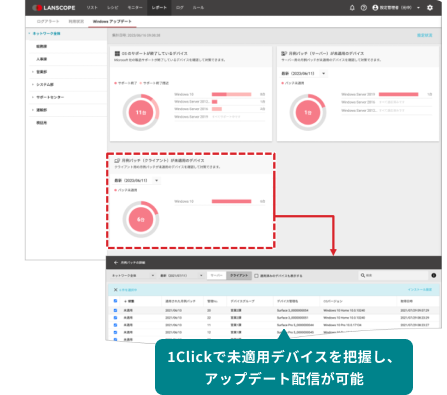Image resolution: width=447 pixels, height=395 pixels.
Task: Select 人事課 in the sidebar tree
Action: 42,59
